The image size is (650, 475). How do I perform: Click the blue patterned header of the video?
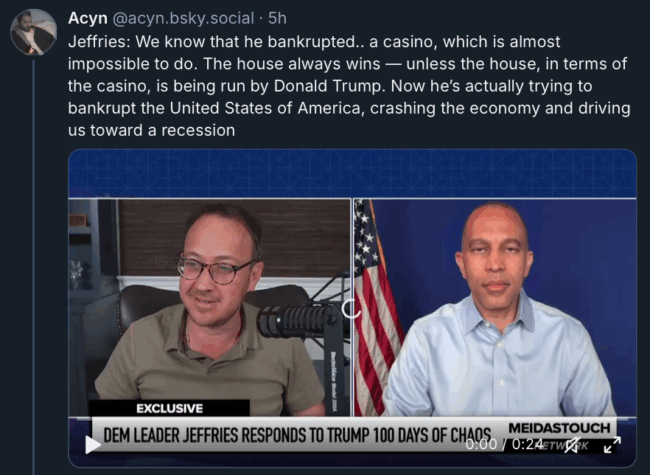[352, 173]
